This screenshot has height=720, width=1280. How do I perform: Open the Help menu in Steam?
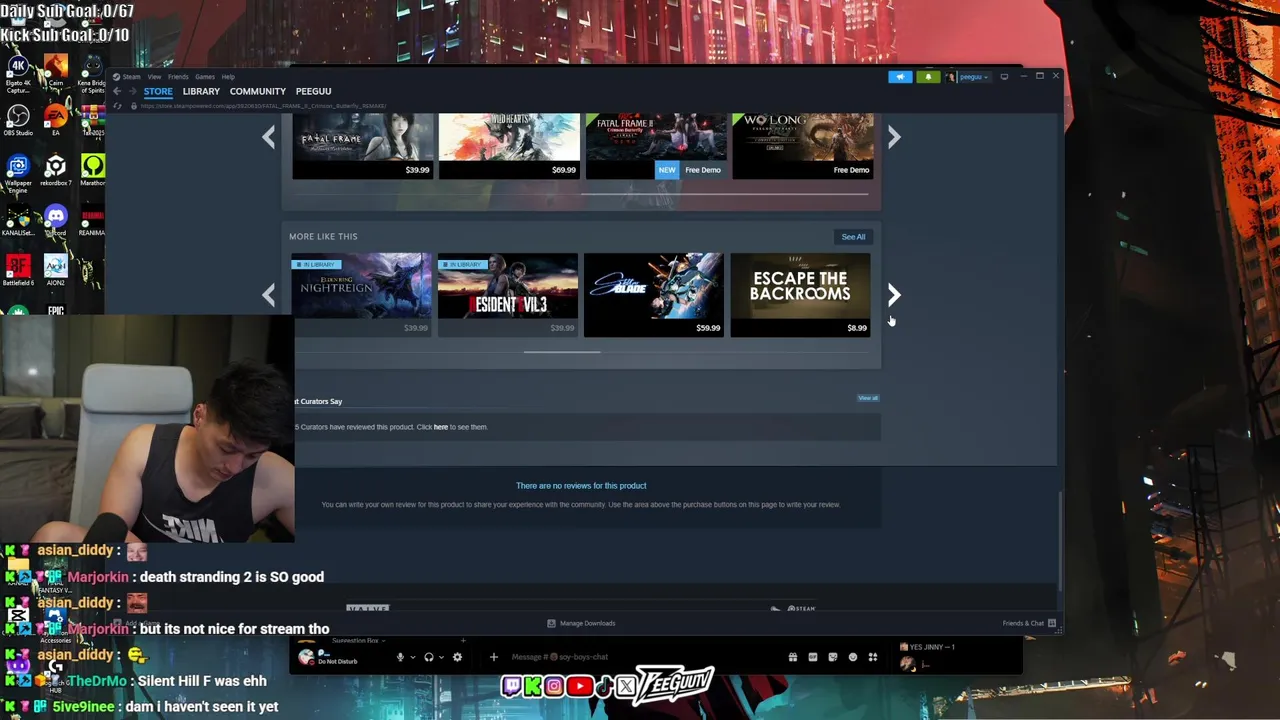228,77
